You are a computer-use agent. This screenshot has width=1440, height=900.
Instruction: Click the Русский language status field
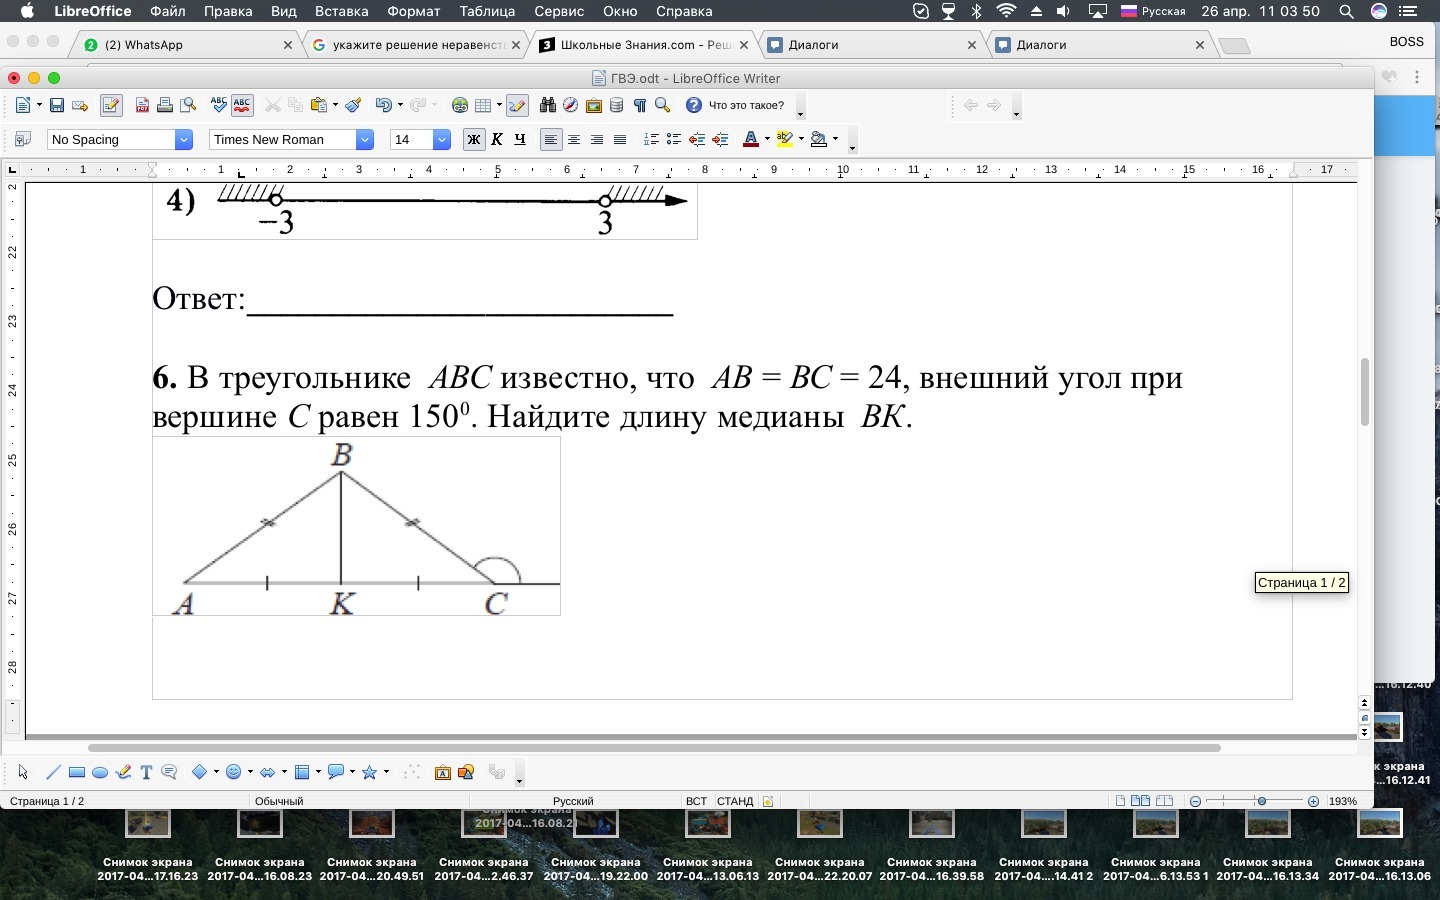coord(574,801)
